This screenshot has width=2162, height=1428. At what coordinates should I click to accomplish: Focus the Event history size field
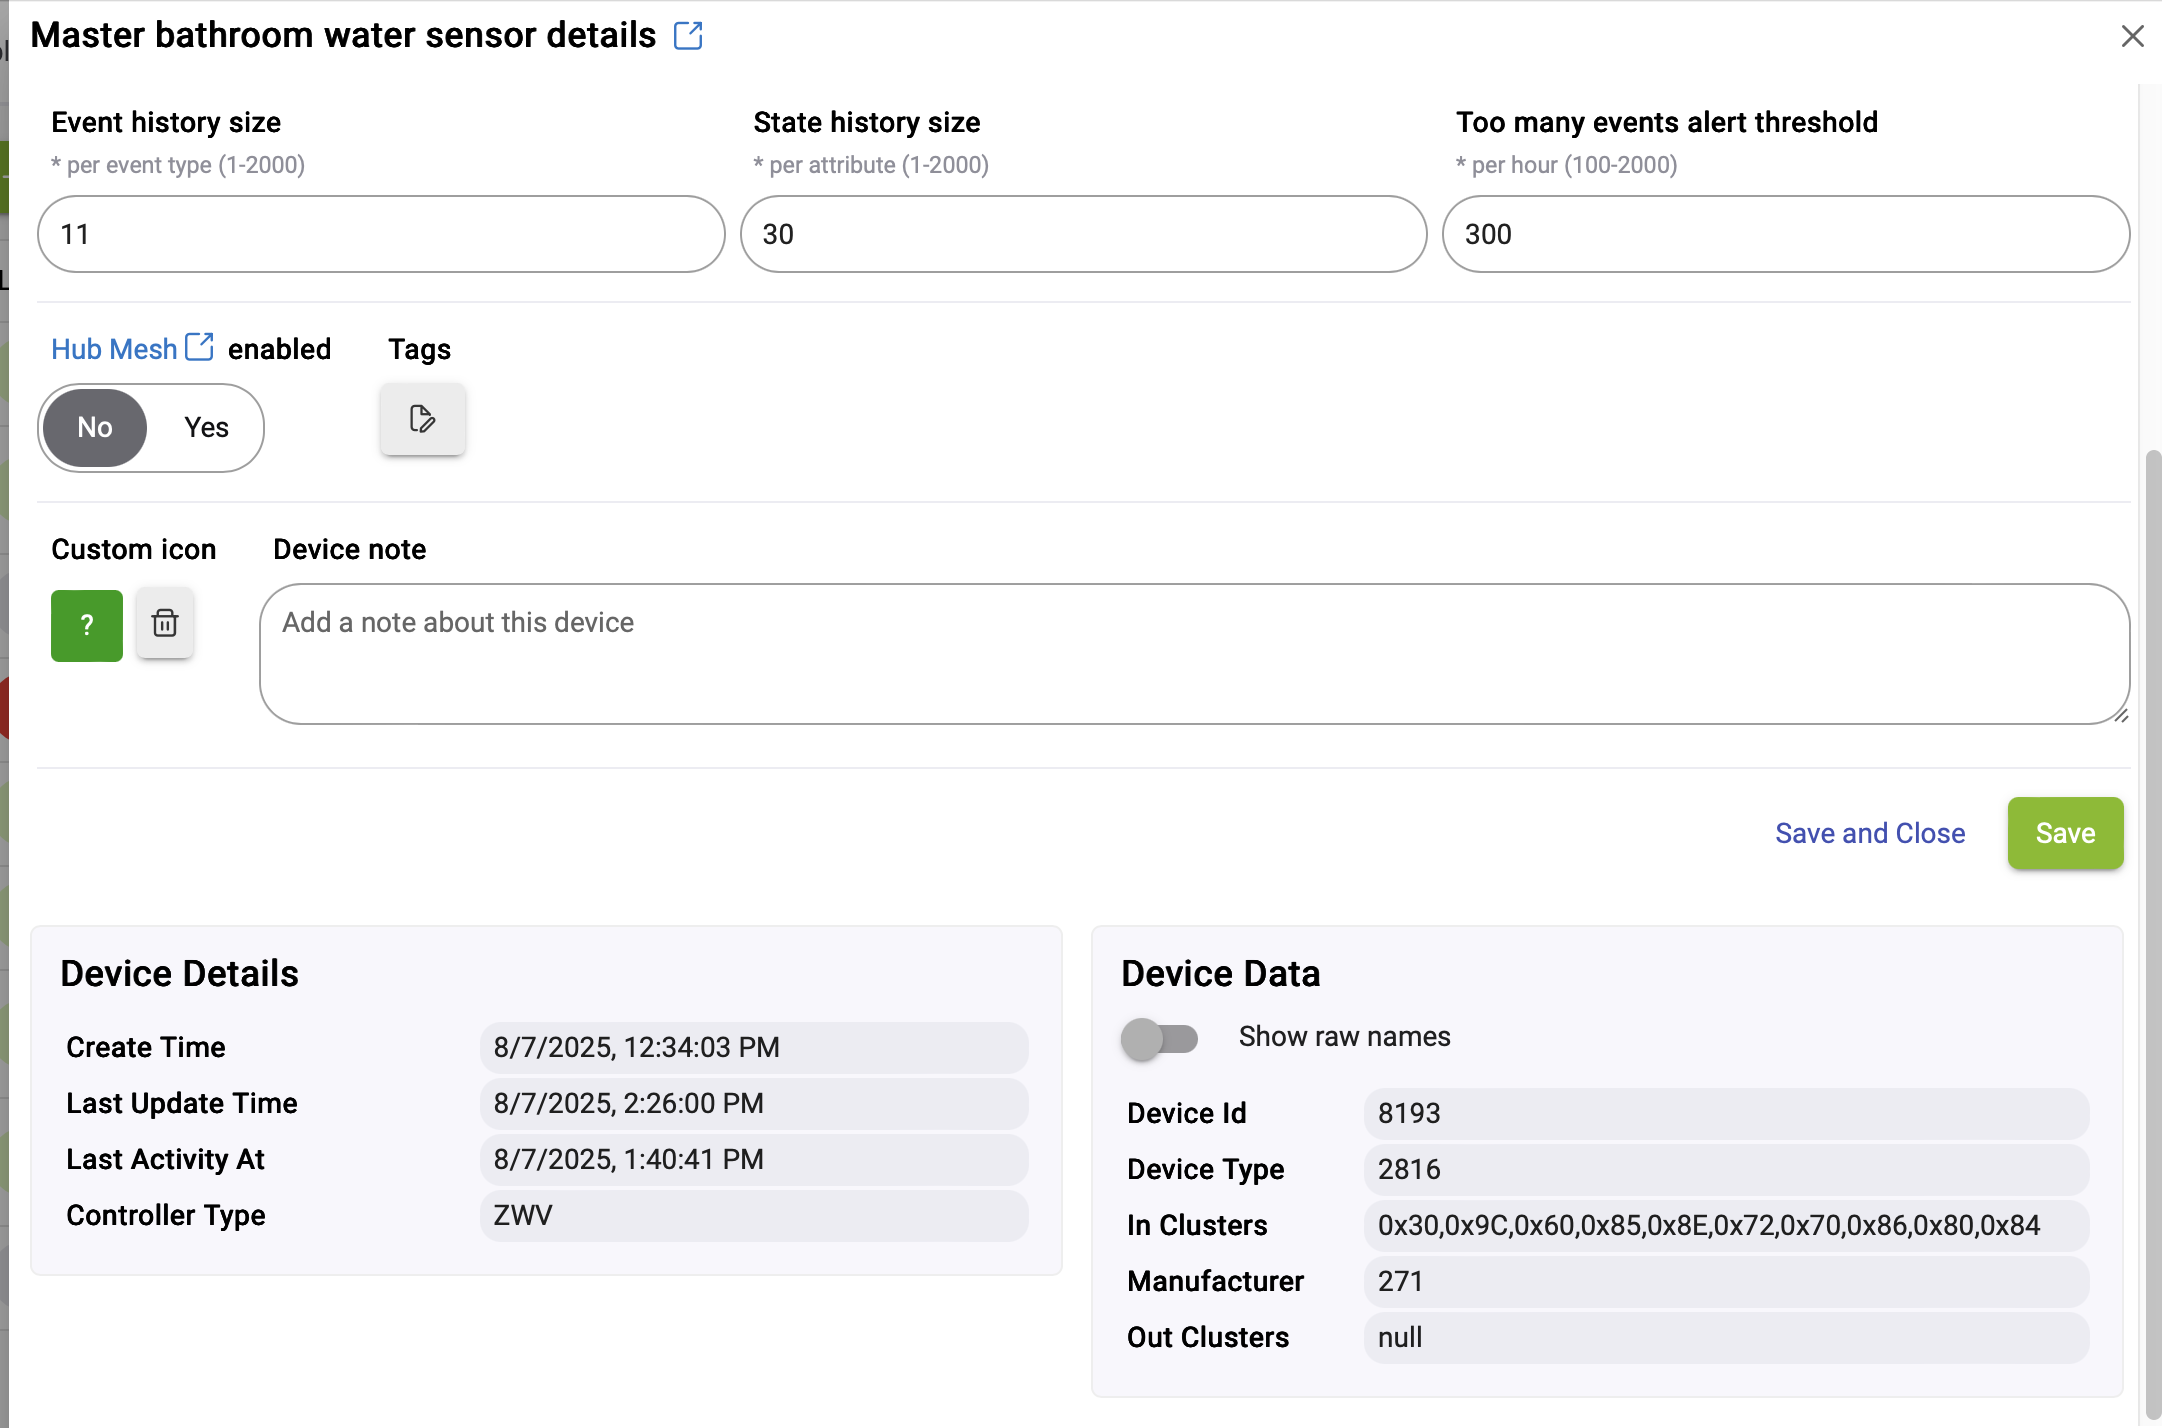point(381,234)
